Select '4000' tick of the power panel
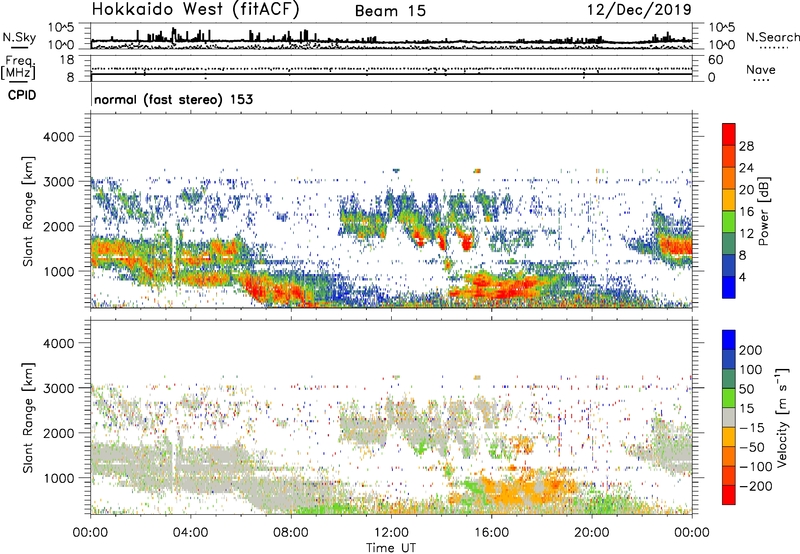Image resolution: width=800 pixels, height=554 pixels. pos(58,137)
